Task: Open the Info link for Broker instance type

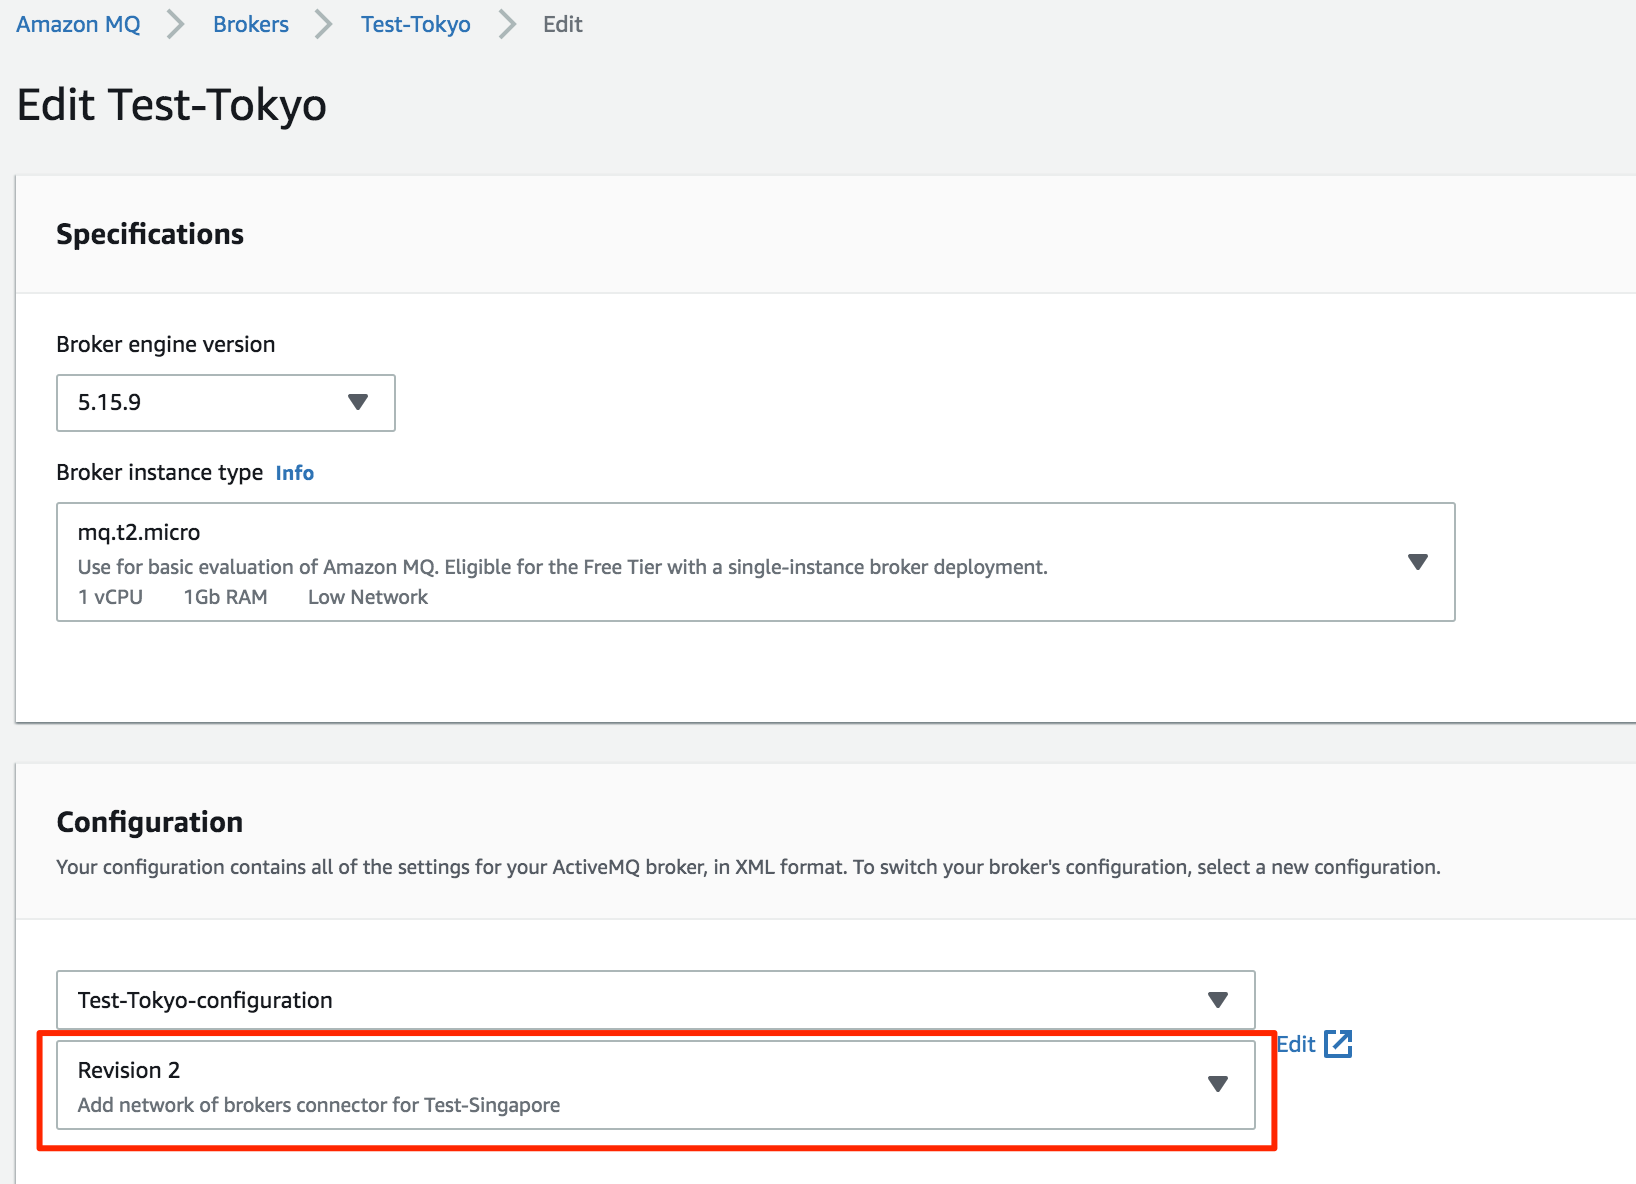Action: [295, 473]
